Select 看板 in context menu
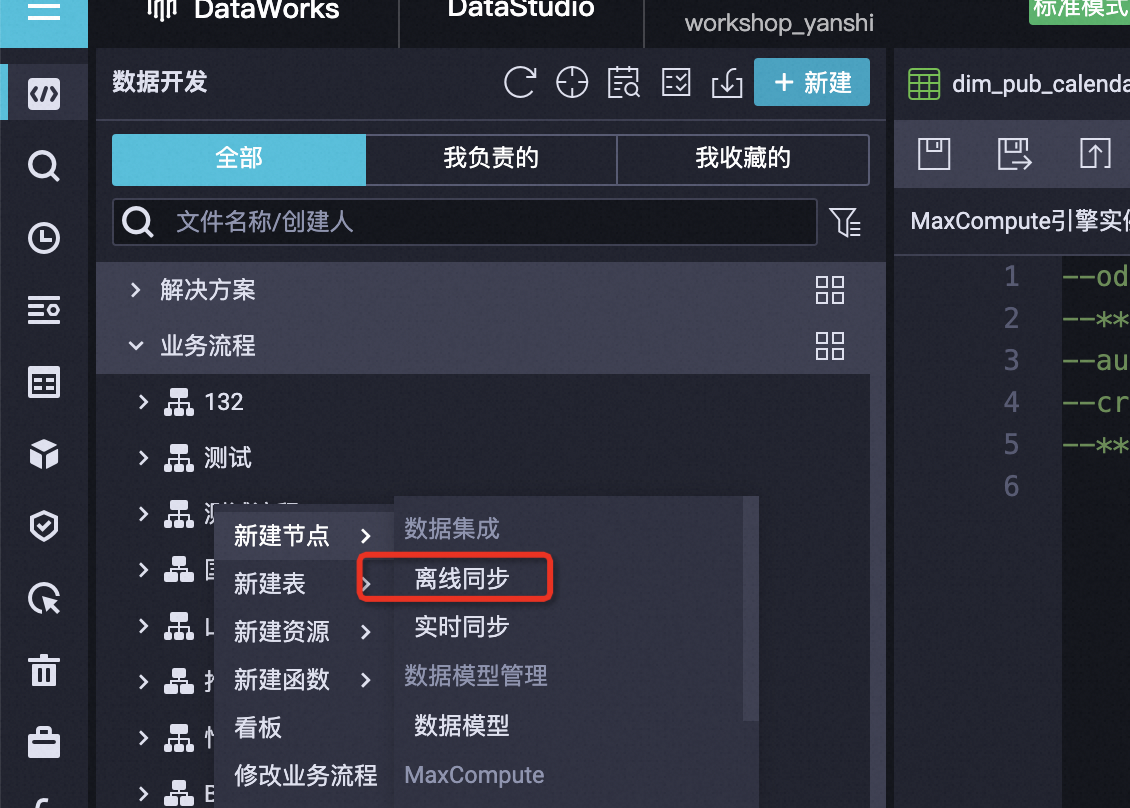1130x808 pixels. (303, 728)
